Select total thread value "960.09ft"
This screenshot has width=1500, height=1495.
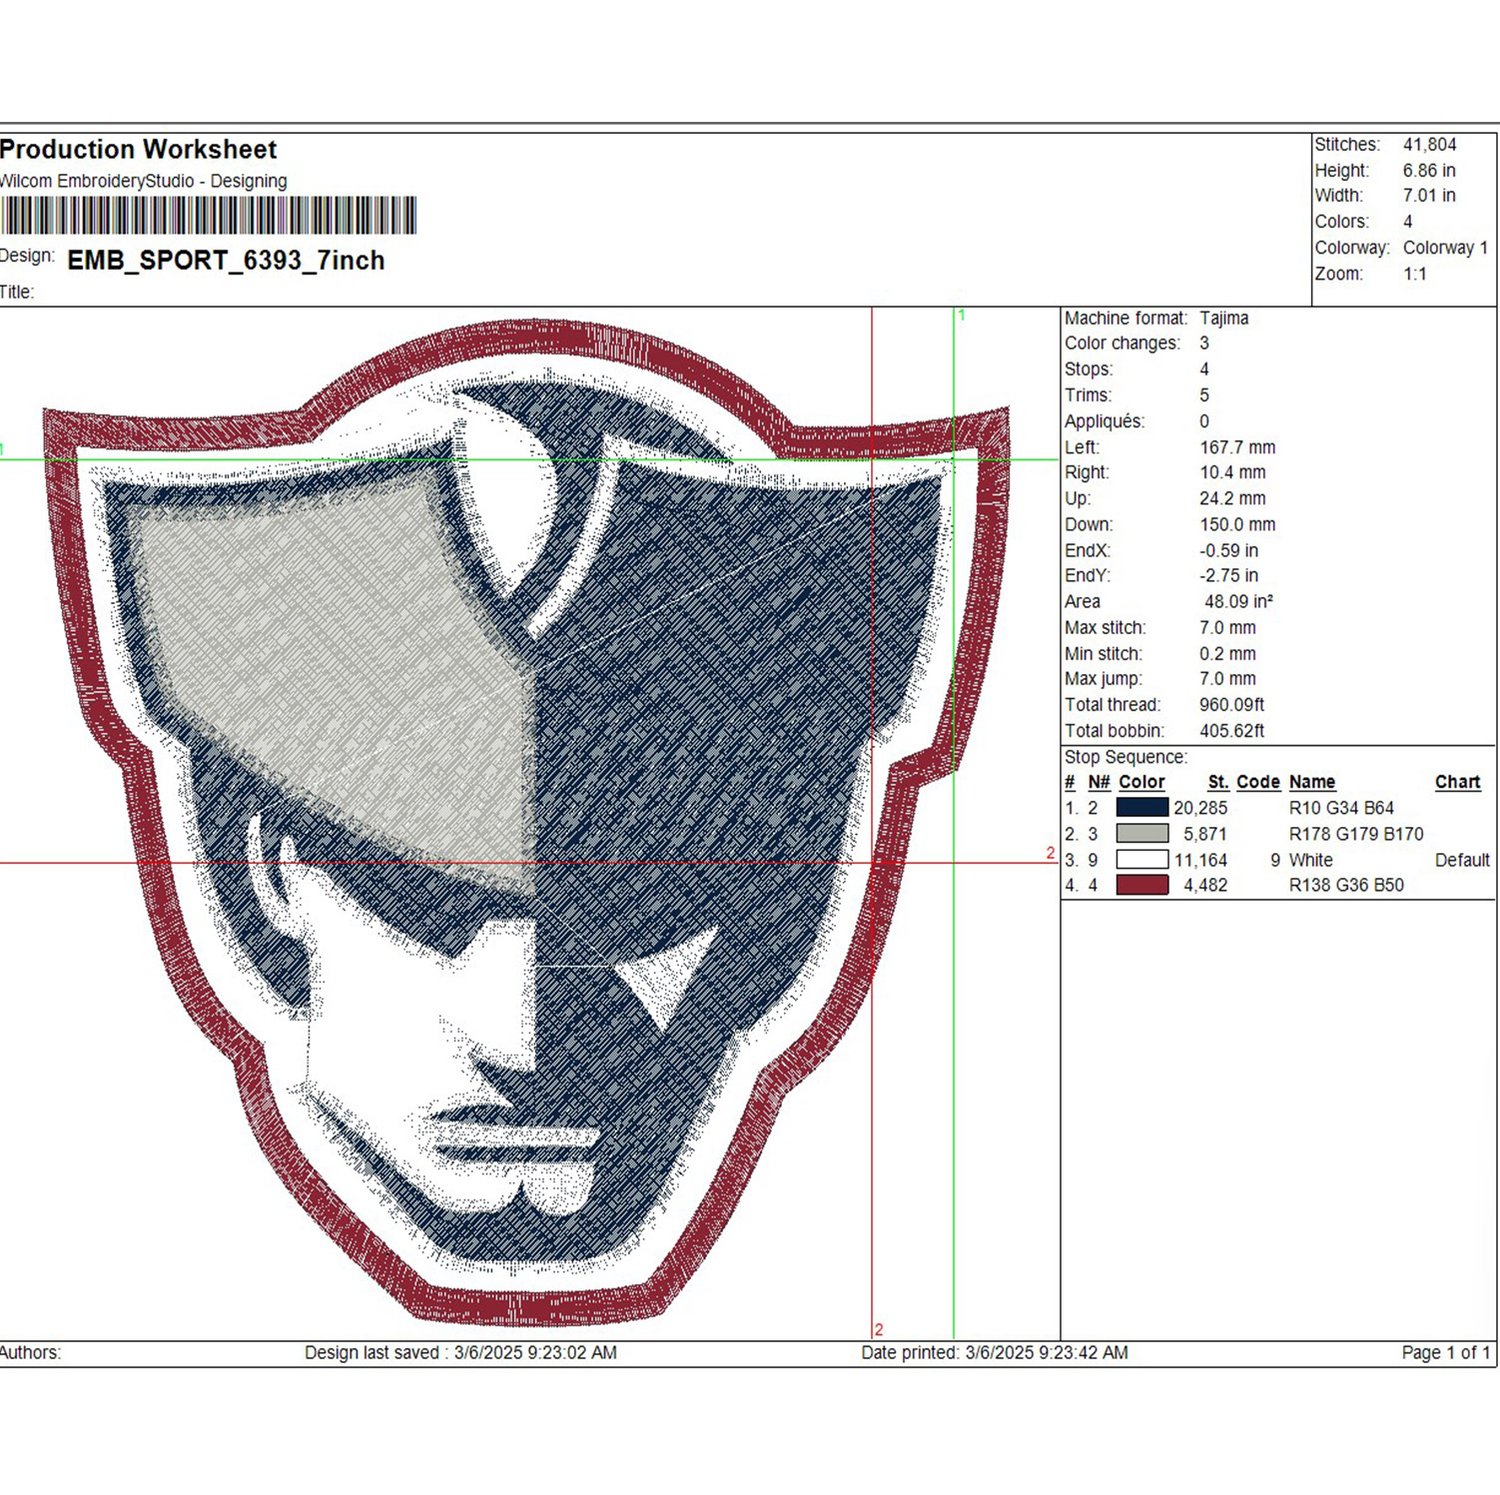pos(1232,705)
